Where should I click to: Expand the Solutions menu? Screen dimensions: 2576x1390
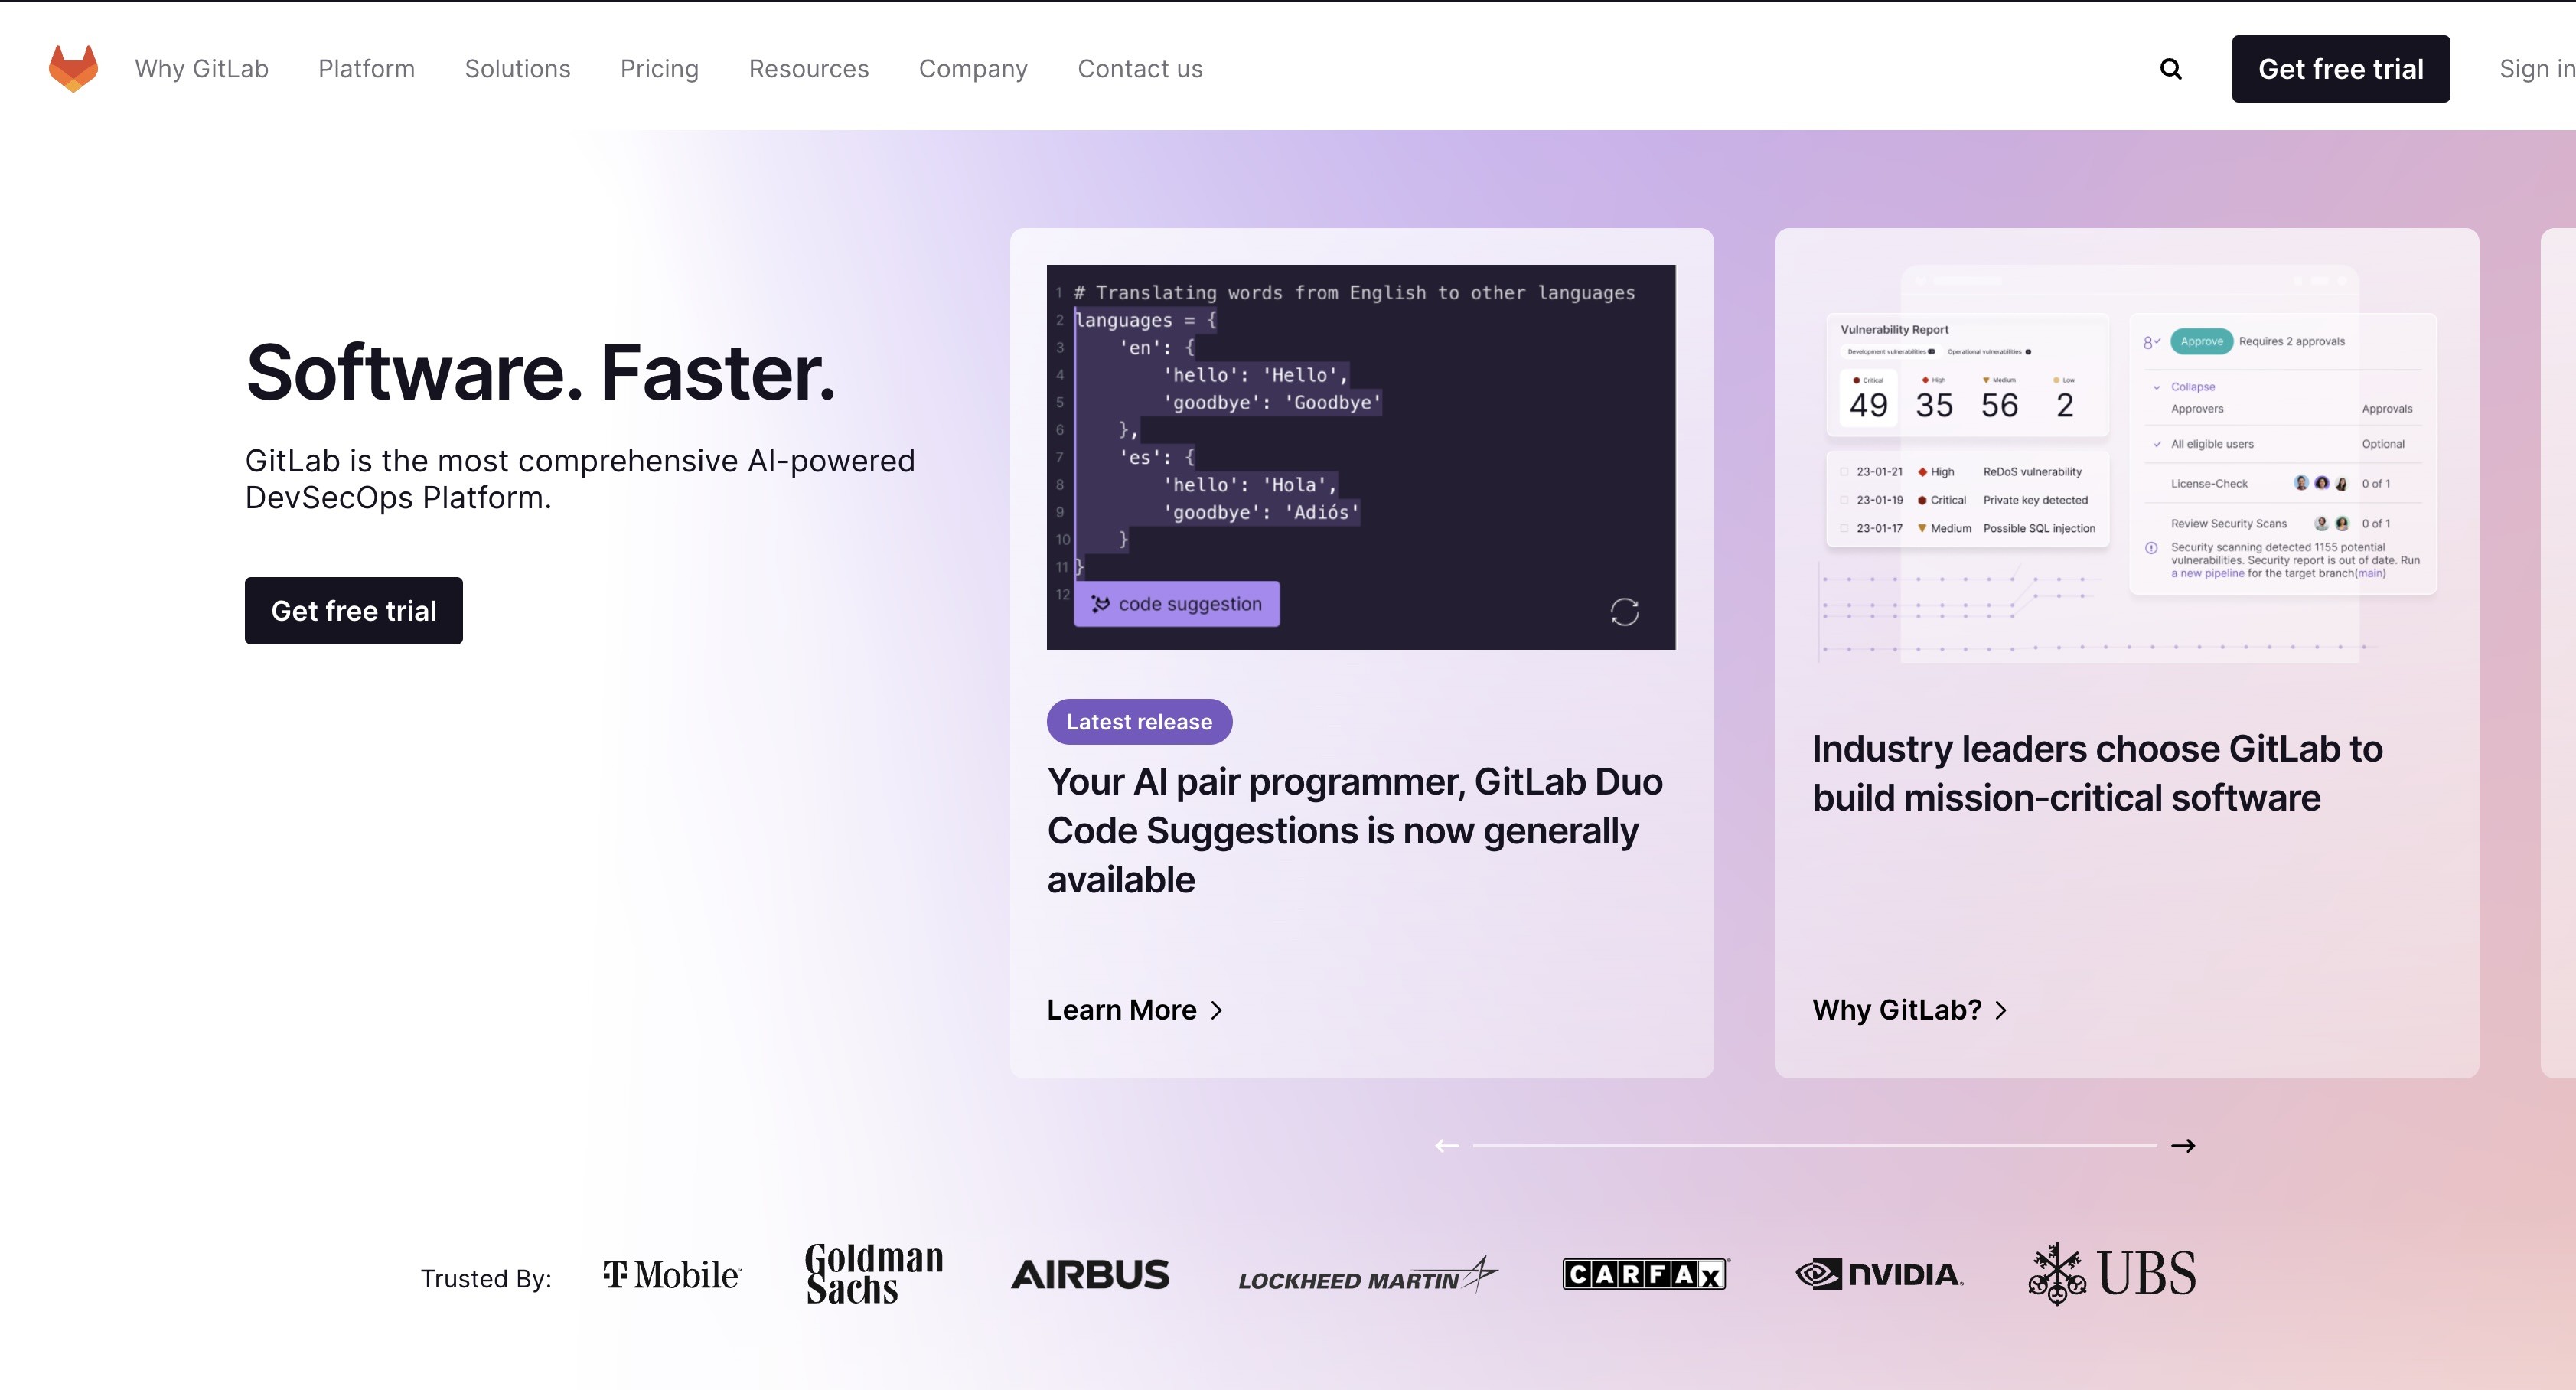(x=517, y=69)
